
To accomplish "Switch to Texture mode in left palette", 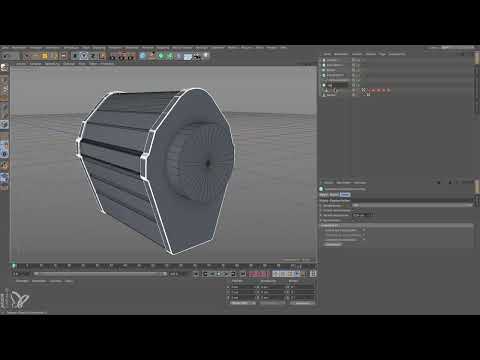I will (4, 89).
